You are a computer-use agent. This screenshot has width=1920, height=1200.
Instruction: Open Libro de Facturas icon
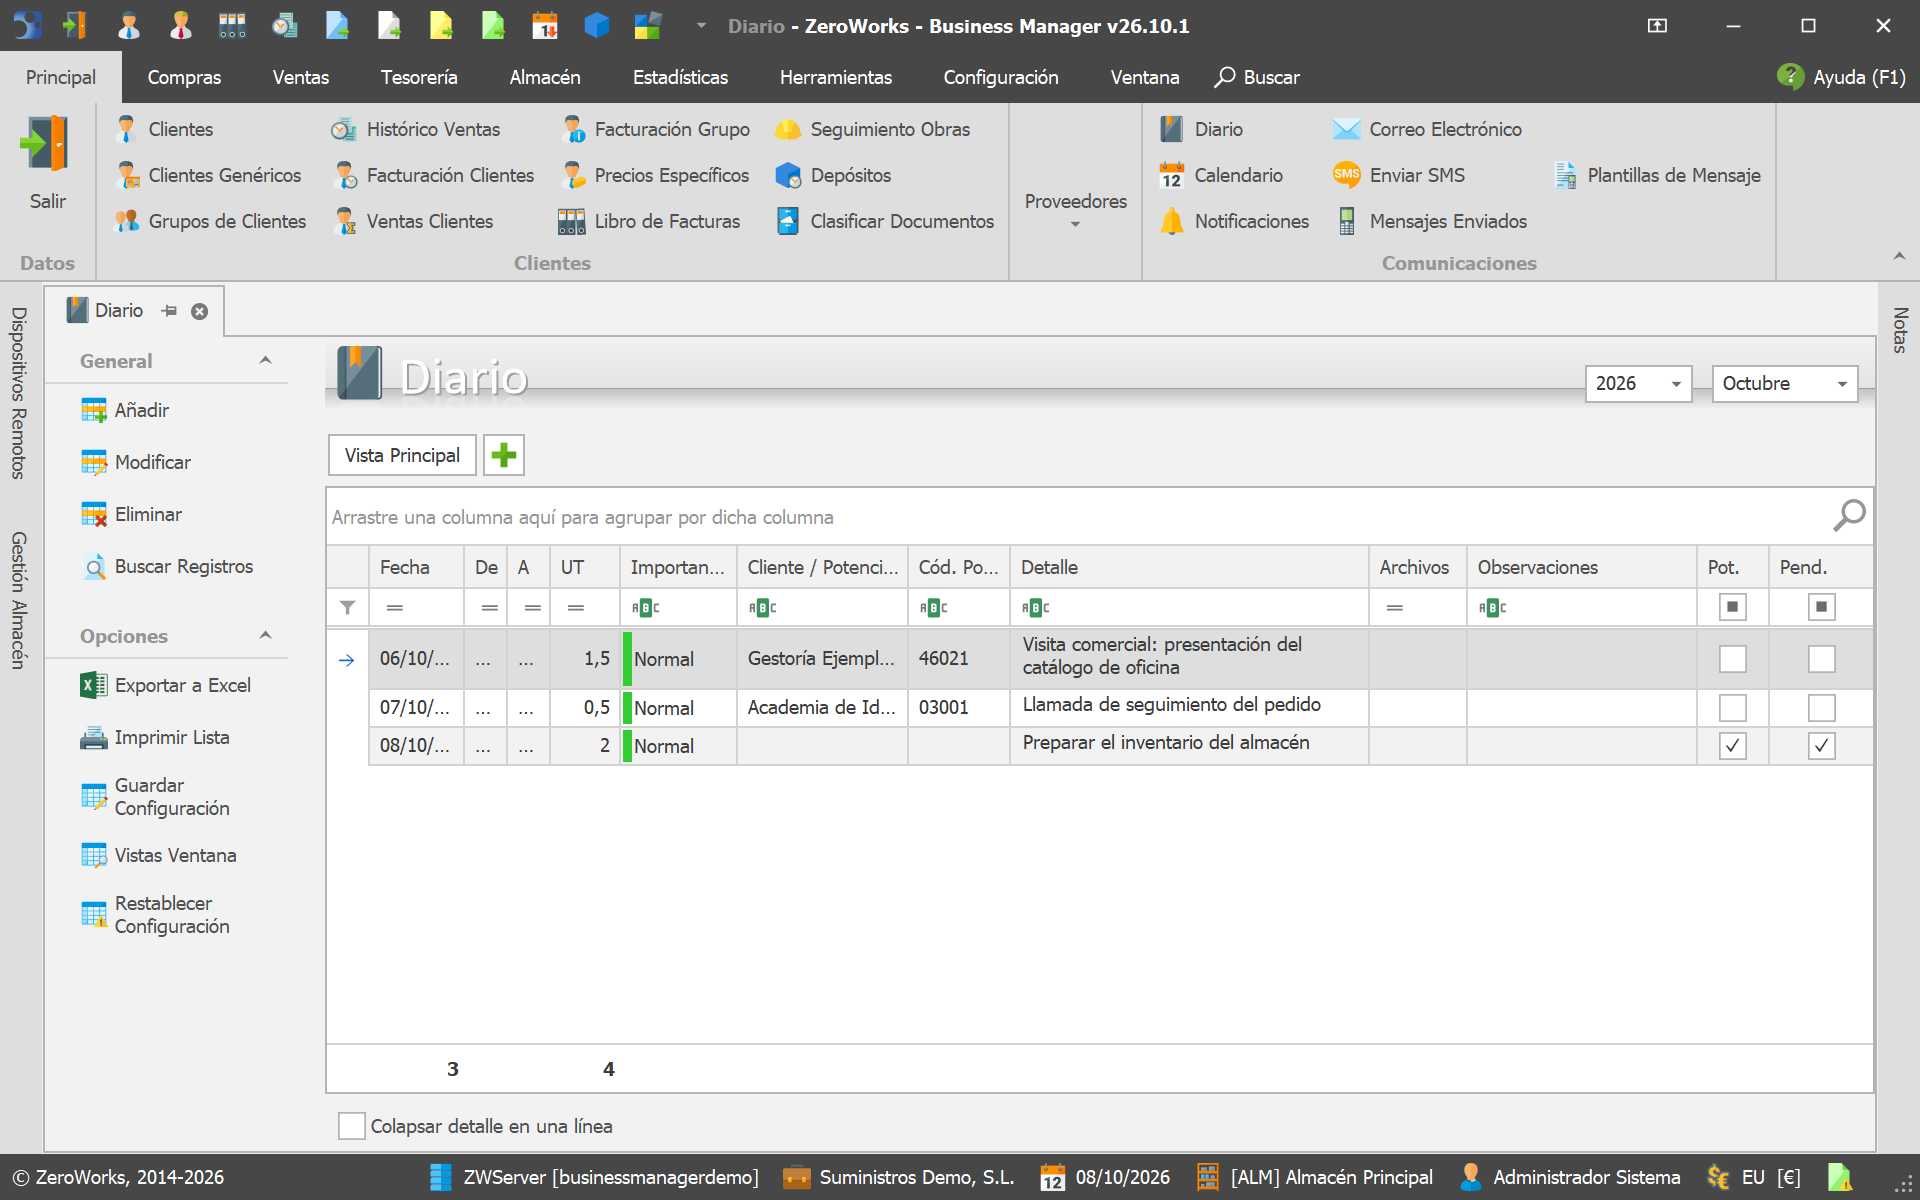click(x=572, y=222)
